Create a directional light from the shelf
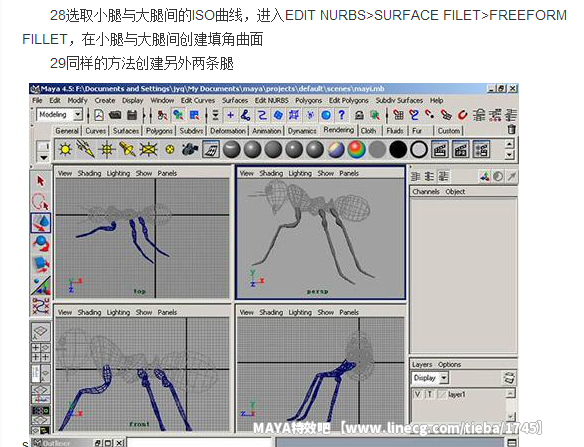Screen dimensions: 584x447 (x=86, y=149)
